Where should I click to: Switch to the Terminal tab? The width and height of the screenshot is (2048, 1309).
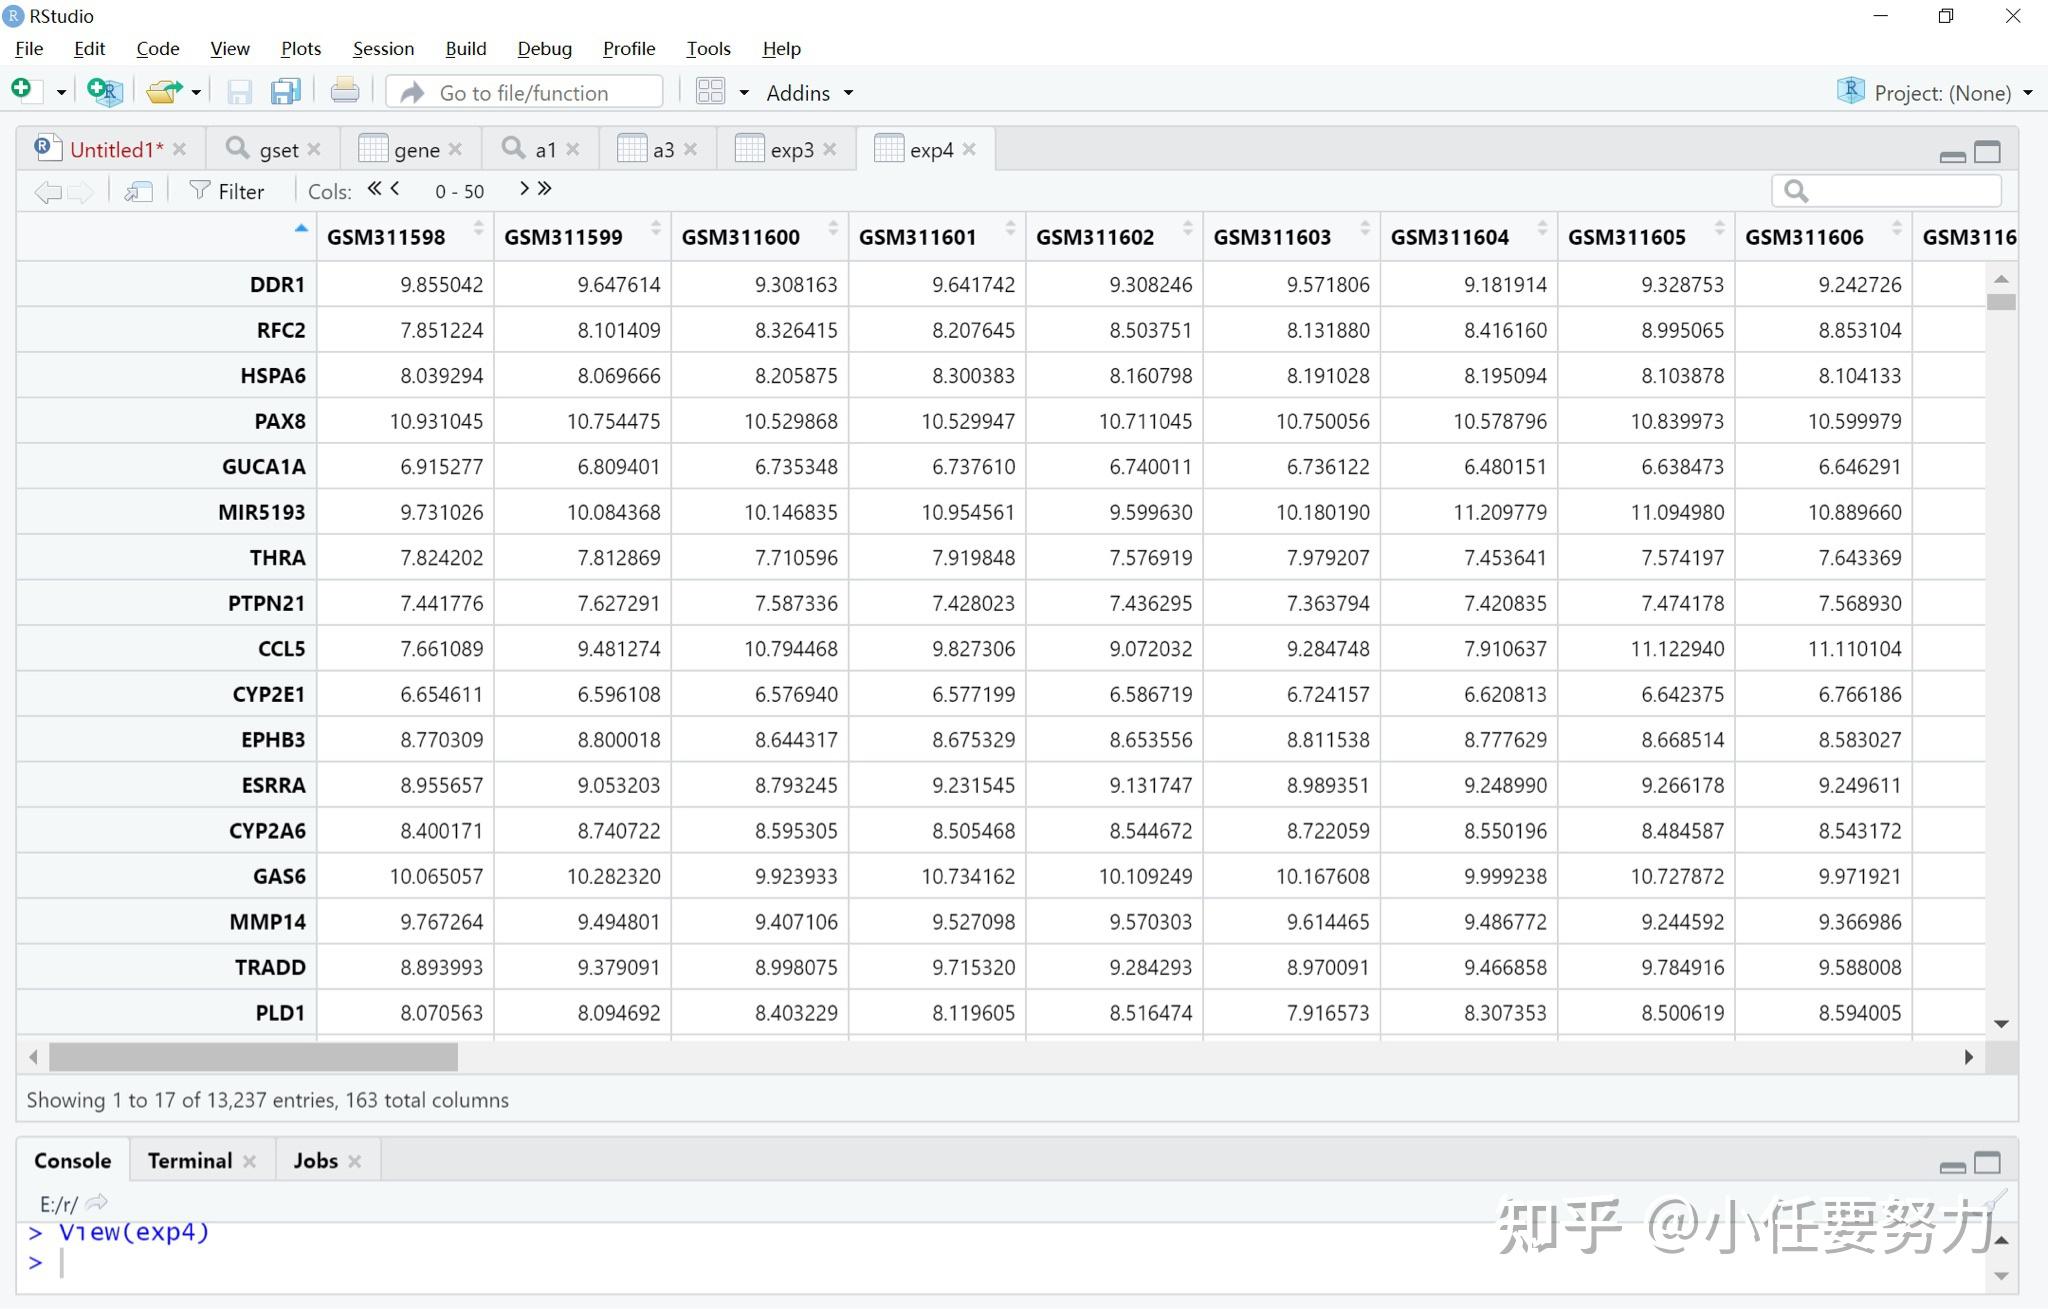pos(188,1160)
